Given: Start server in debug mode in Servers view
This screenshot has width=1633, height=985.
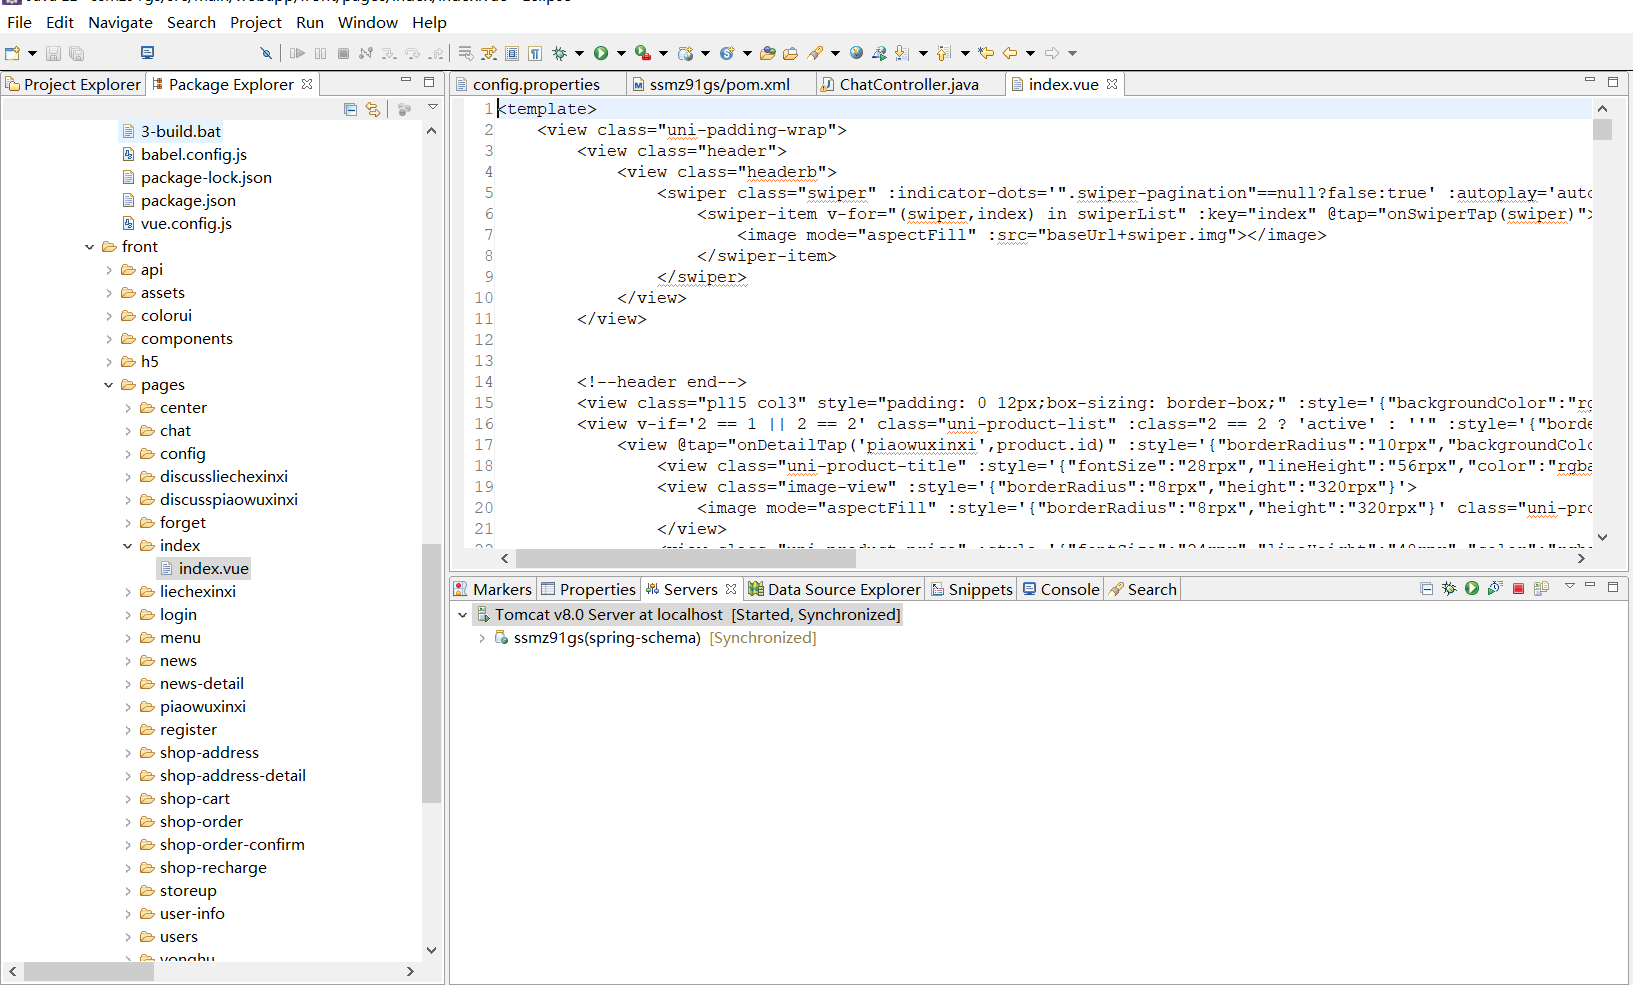Looking at the screenshot, I should pyautogui.click(x=1449, y=588).
